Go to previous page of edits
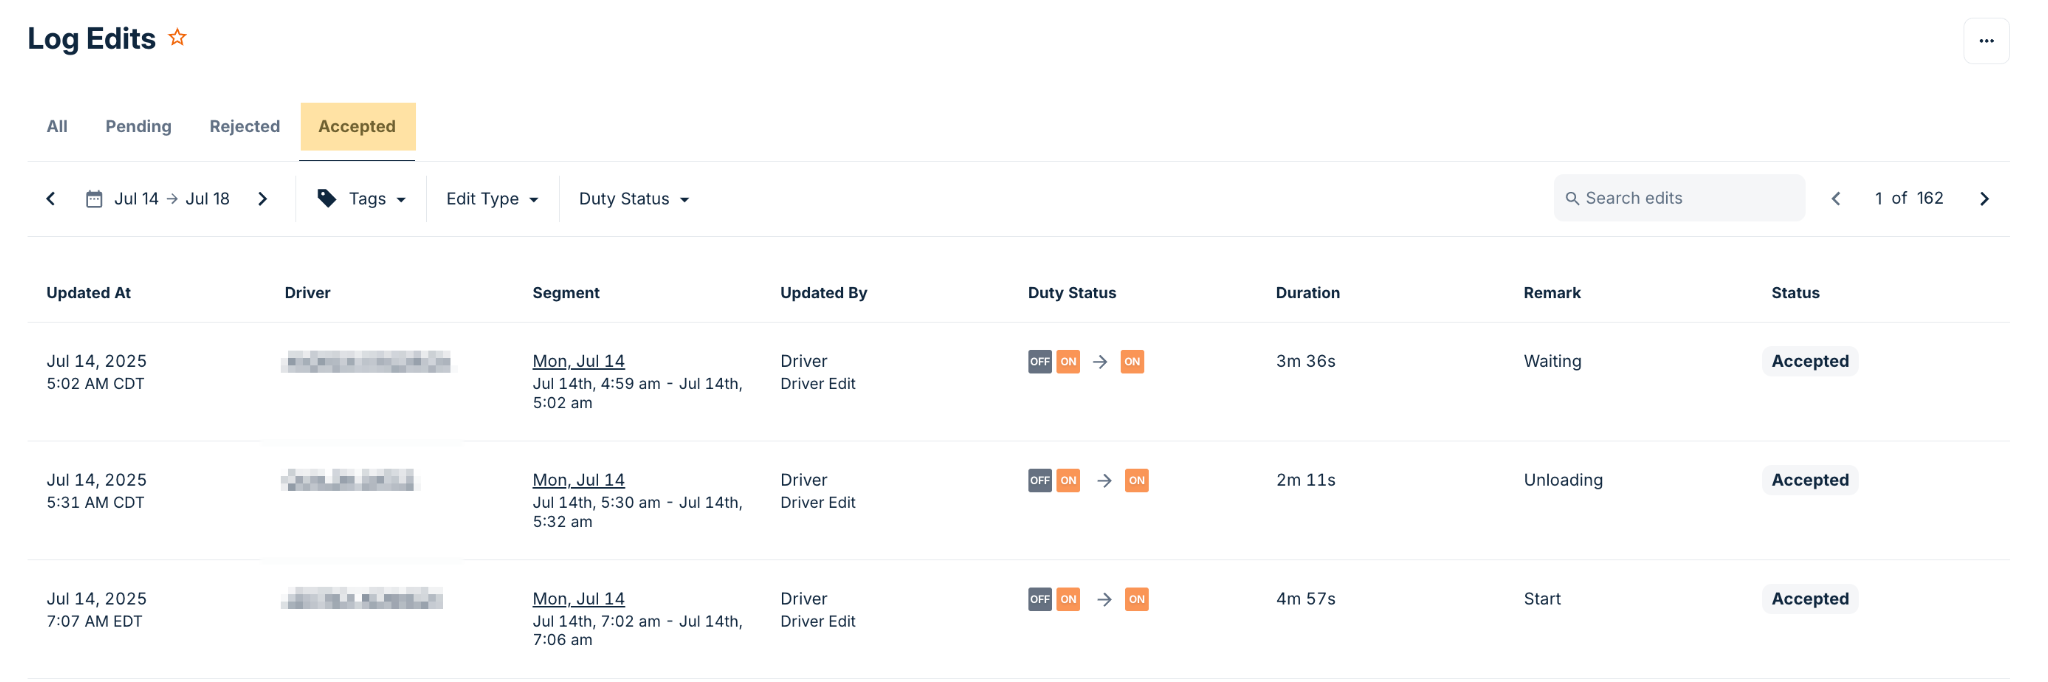The width and height of the screenshot is (2048, 682). [1836, 199]
